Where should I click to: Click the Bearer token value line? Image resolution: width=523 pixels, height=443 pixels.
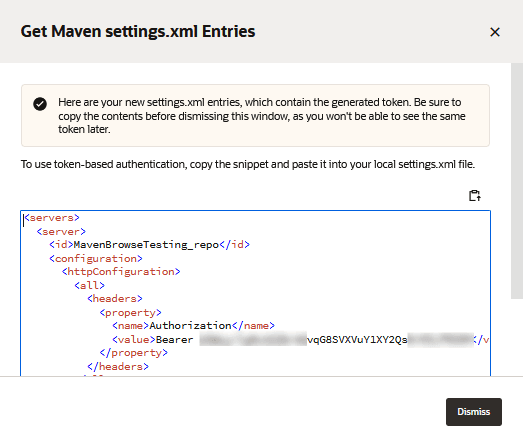pyautogui.click(x=300, y=340)
